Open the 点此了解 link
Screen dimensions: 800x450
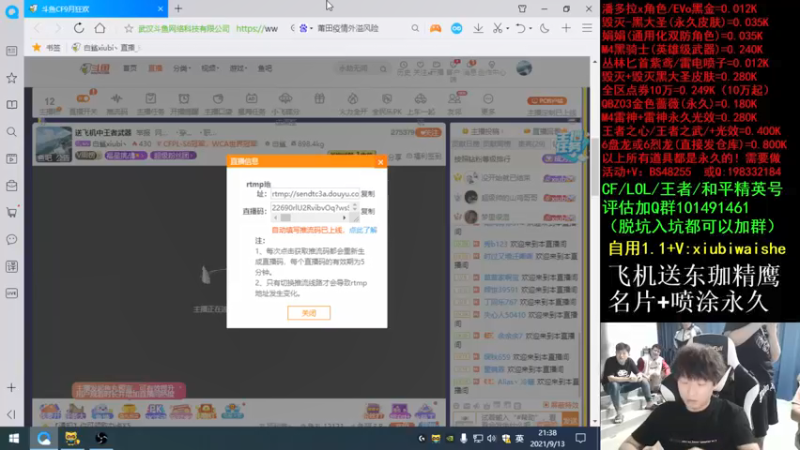(x=363, y=230)
